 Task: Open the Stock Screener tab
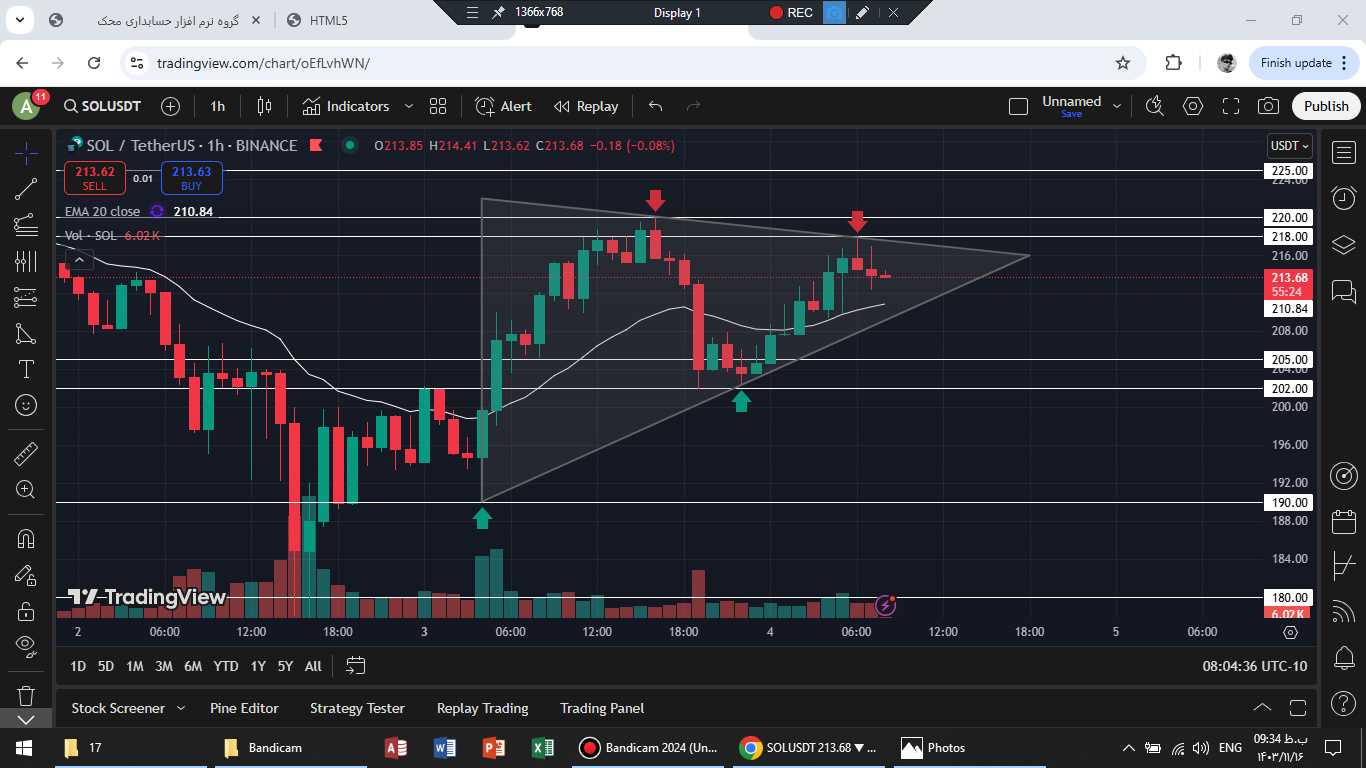coord(118,708)
